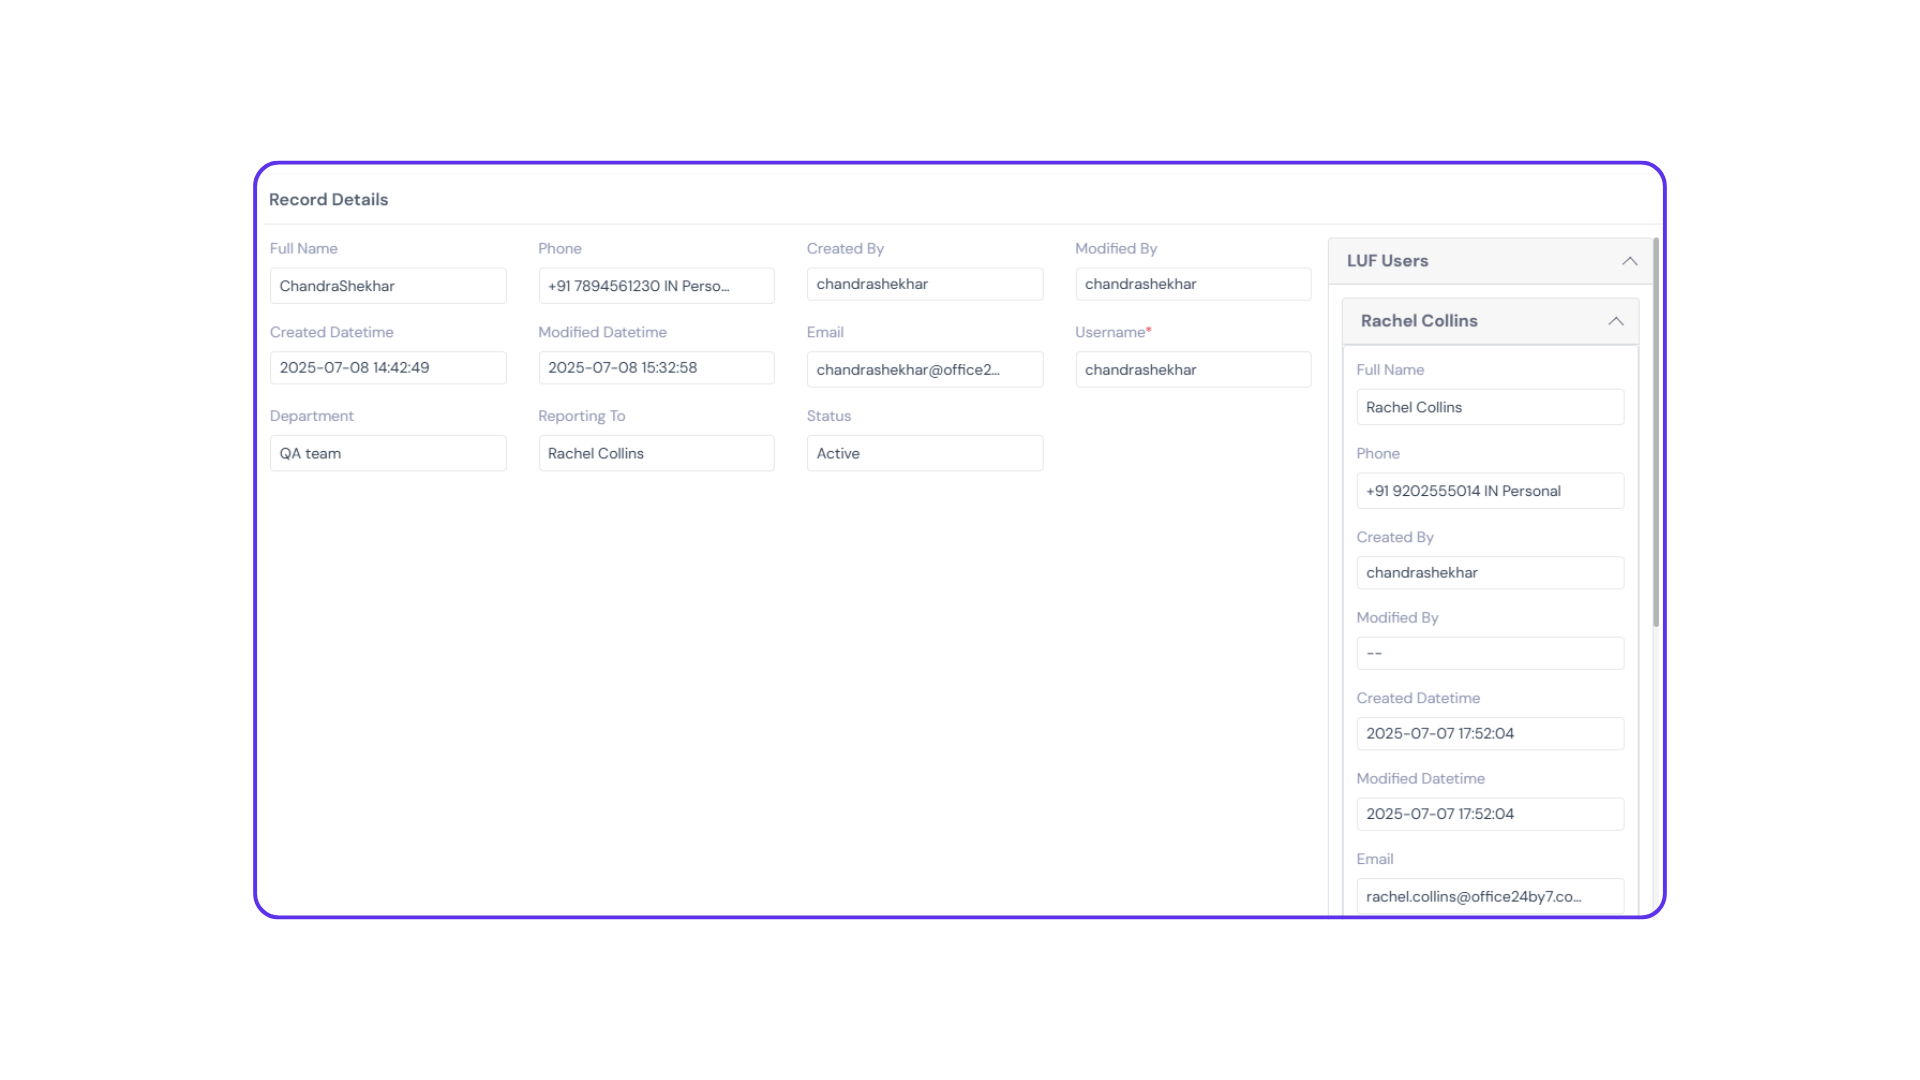Click the ChandraShekhar Full Name field
Image resolution: width=1920 pixels, height=1080 pixels.
(x=387, y=286)
